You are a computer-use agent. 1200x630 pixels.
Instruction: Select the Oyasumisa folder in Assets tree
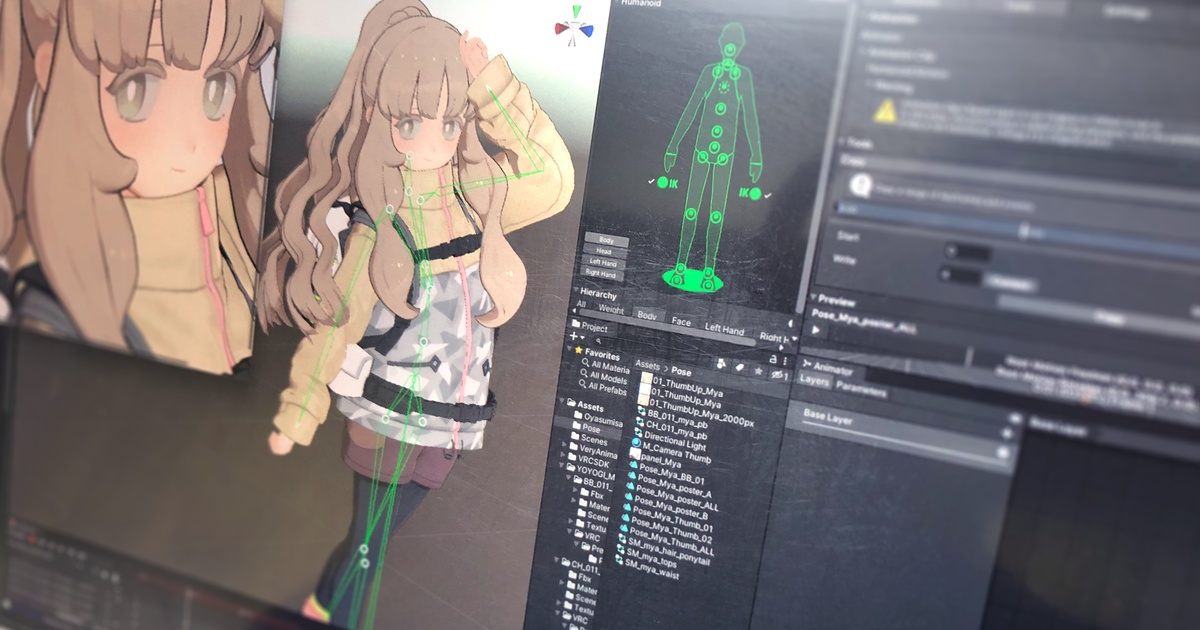(599, 417)
